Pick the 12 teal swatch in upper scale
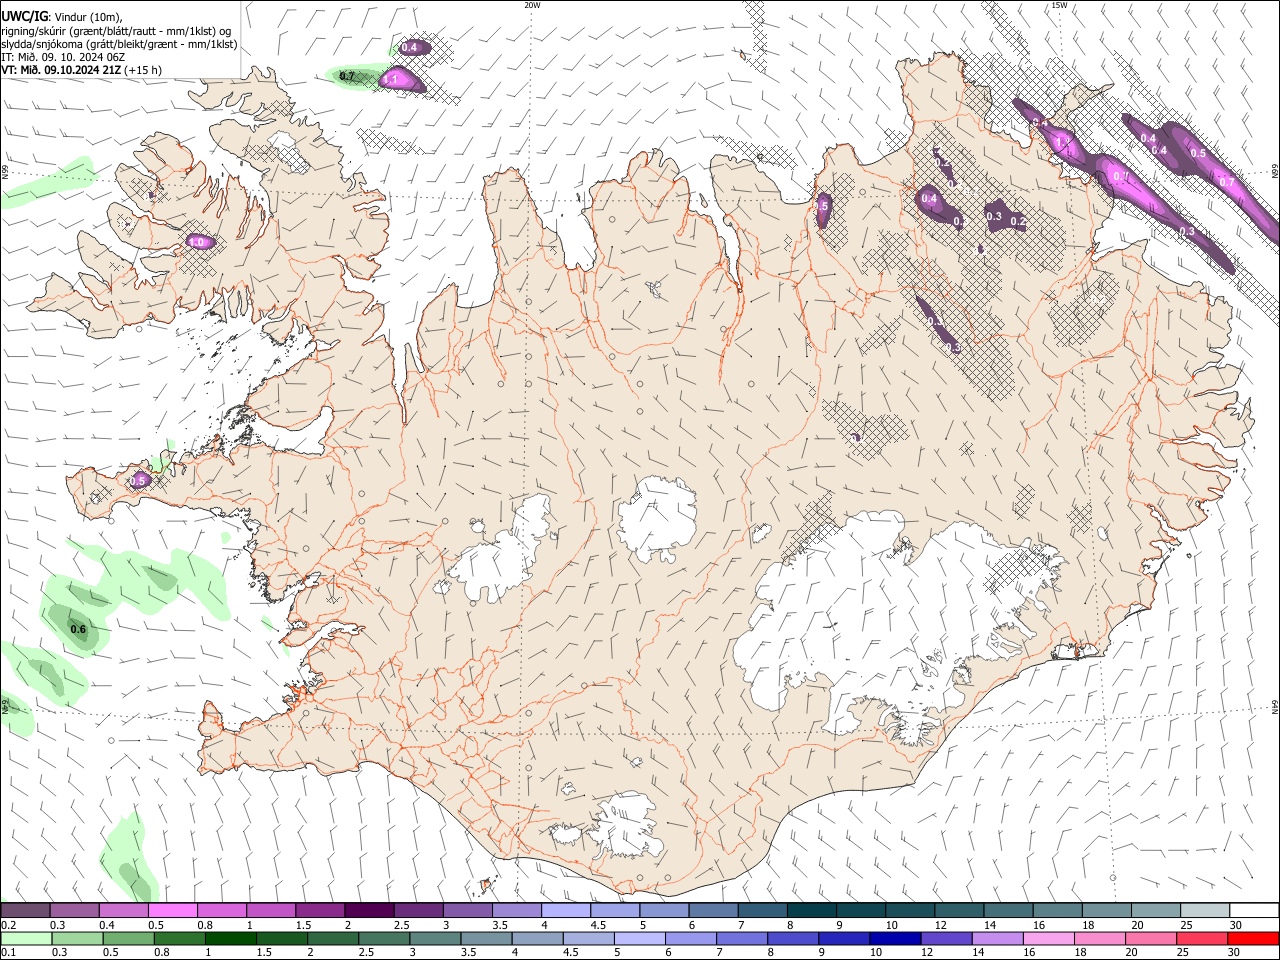The width and height of the screenshot is (1280, 960). (960, 910)
